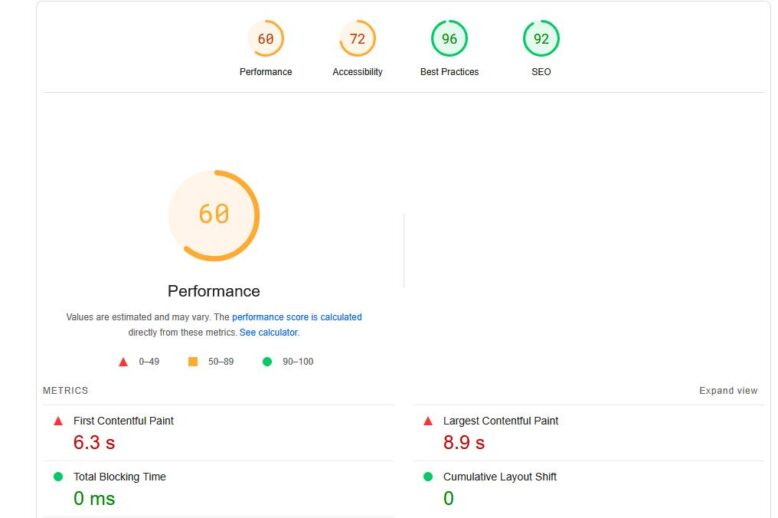
Task: Click the SEO score gauge showing 92
Action: point(541,39)
